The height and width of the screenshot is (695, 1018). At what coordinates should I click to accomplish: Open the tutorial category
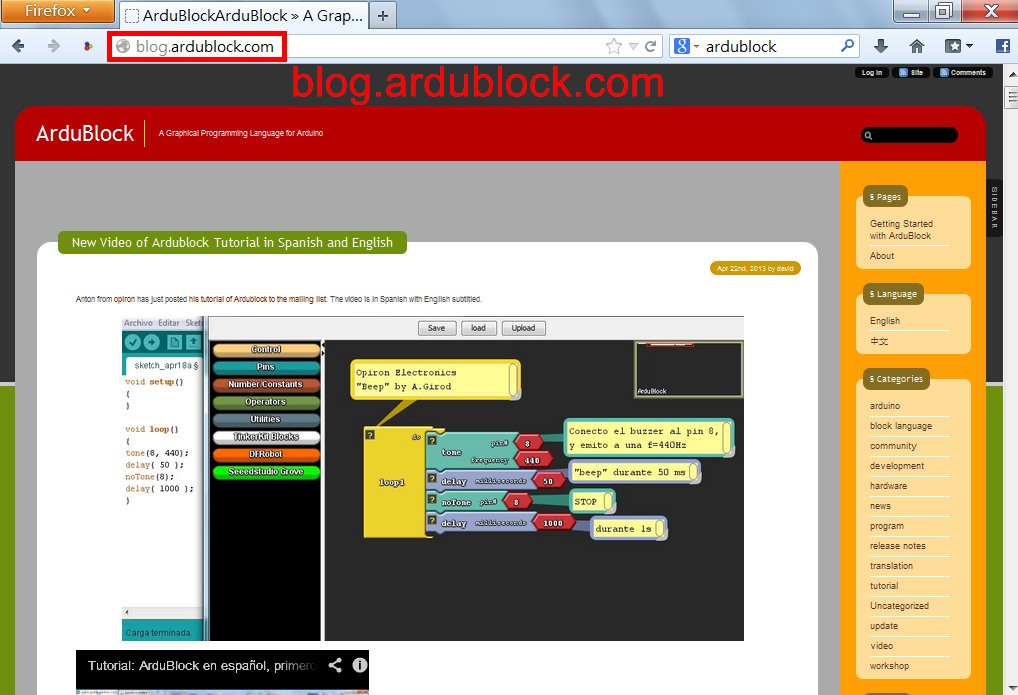(884, 586)
